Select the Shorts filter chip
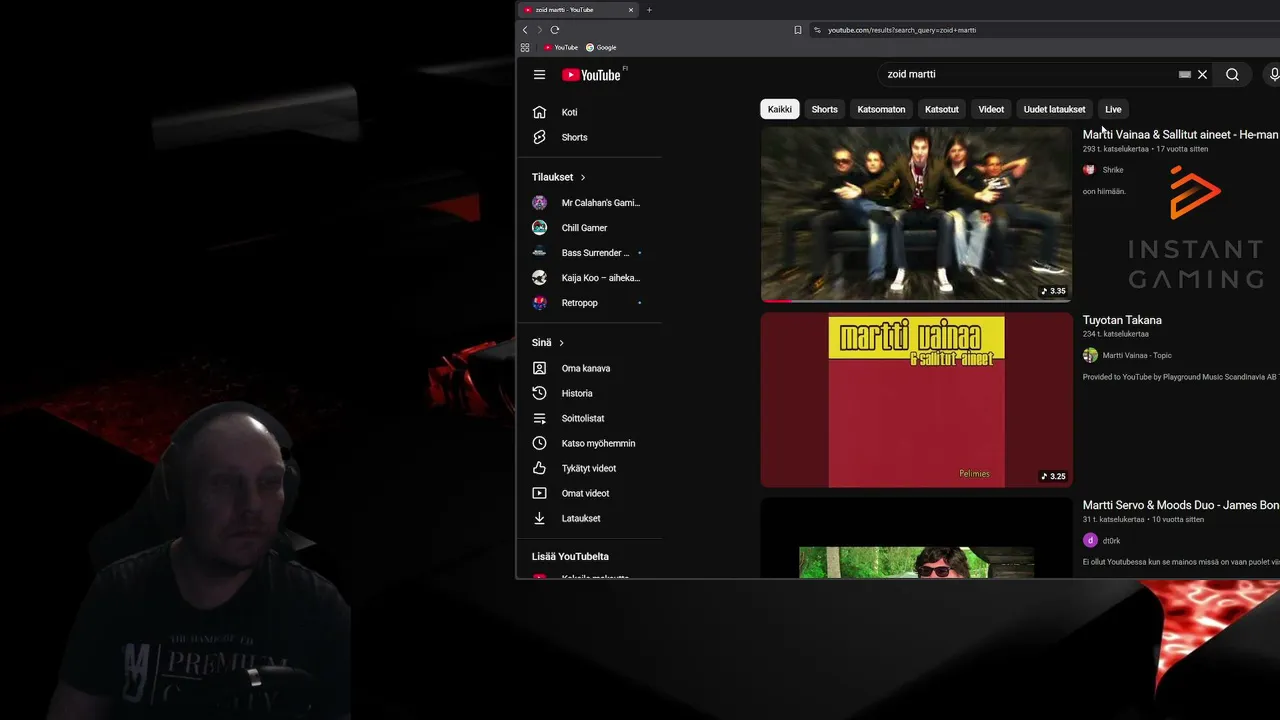The image size is (1280, 720). click(825, 109)
